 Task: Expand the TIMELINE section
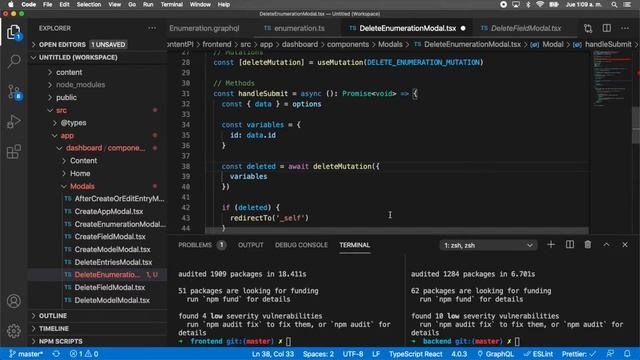point(98,329)
